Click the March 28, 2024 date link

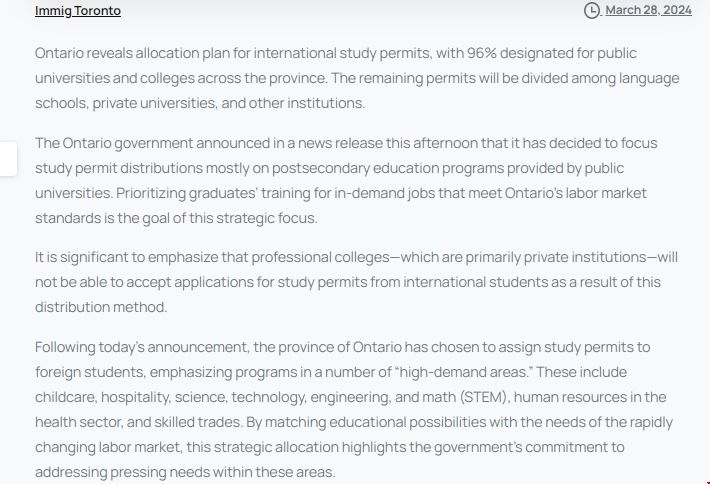(x=648, y=10)
